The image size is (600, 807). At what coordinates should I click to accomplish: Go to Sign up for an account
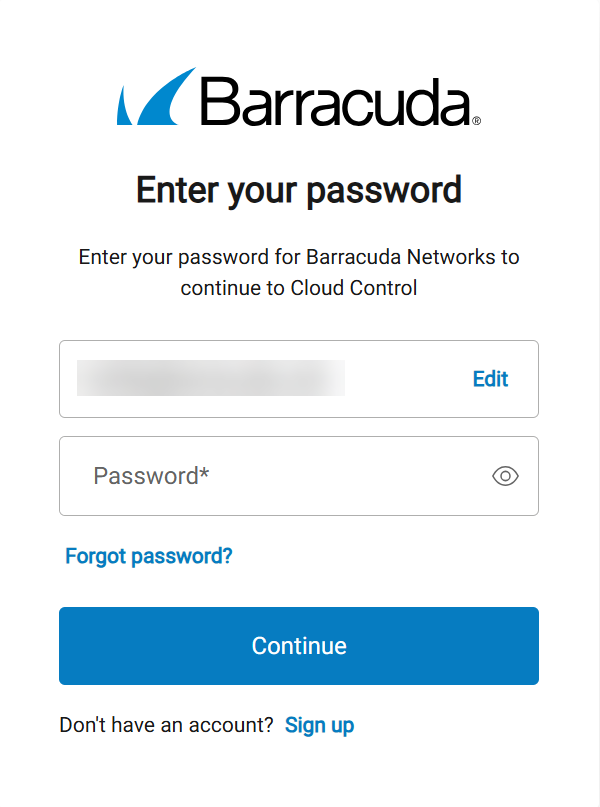coord(319,725)
